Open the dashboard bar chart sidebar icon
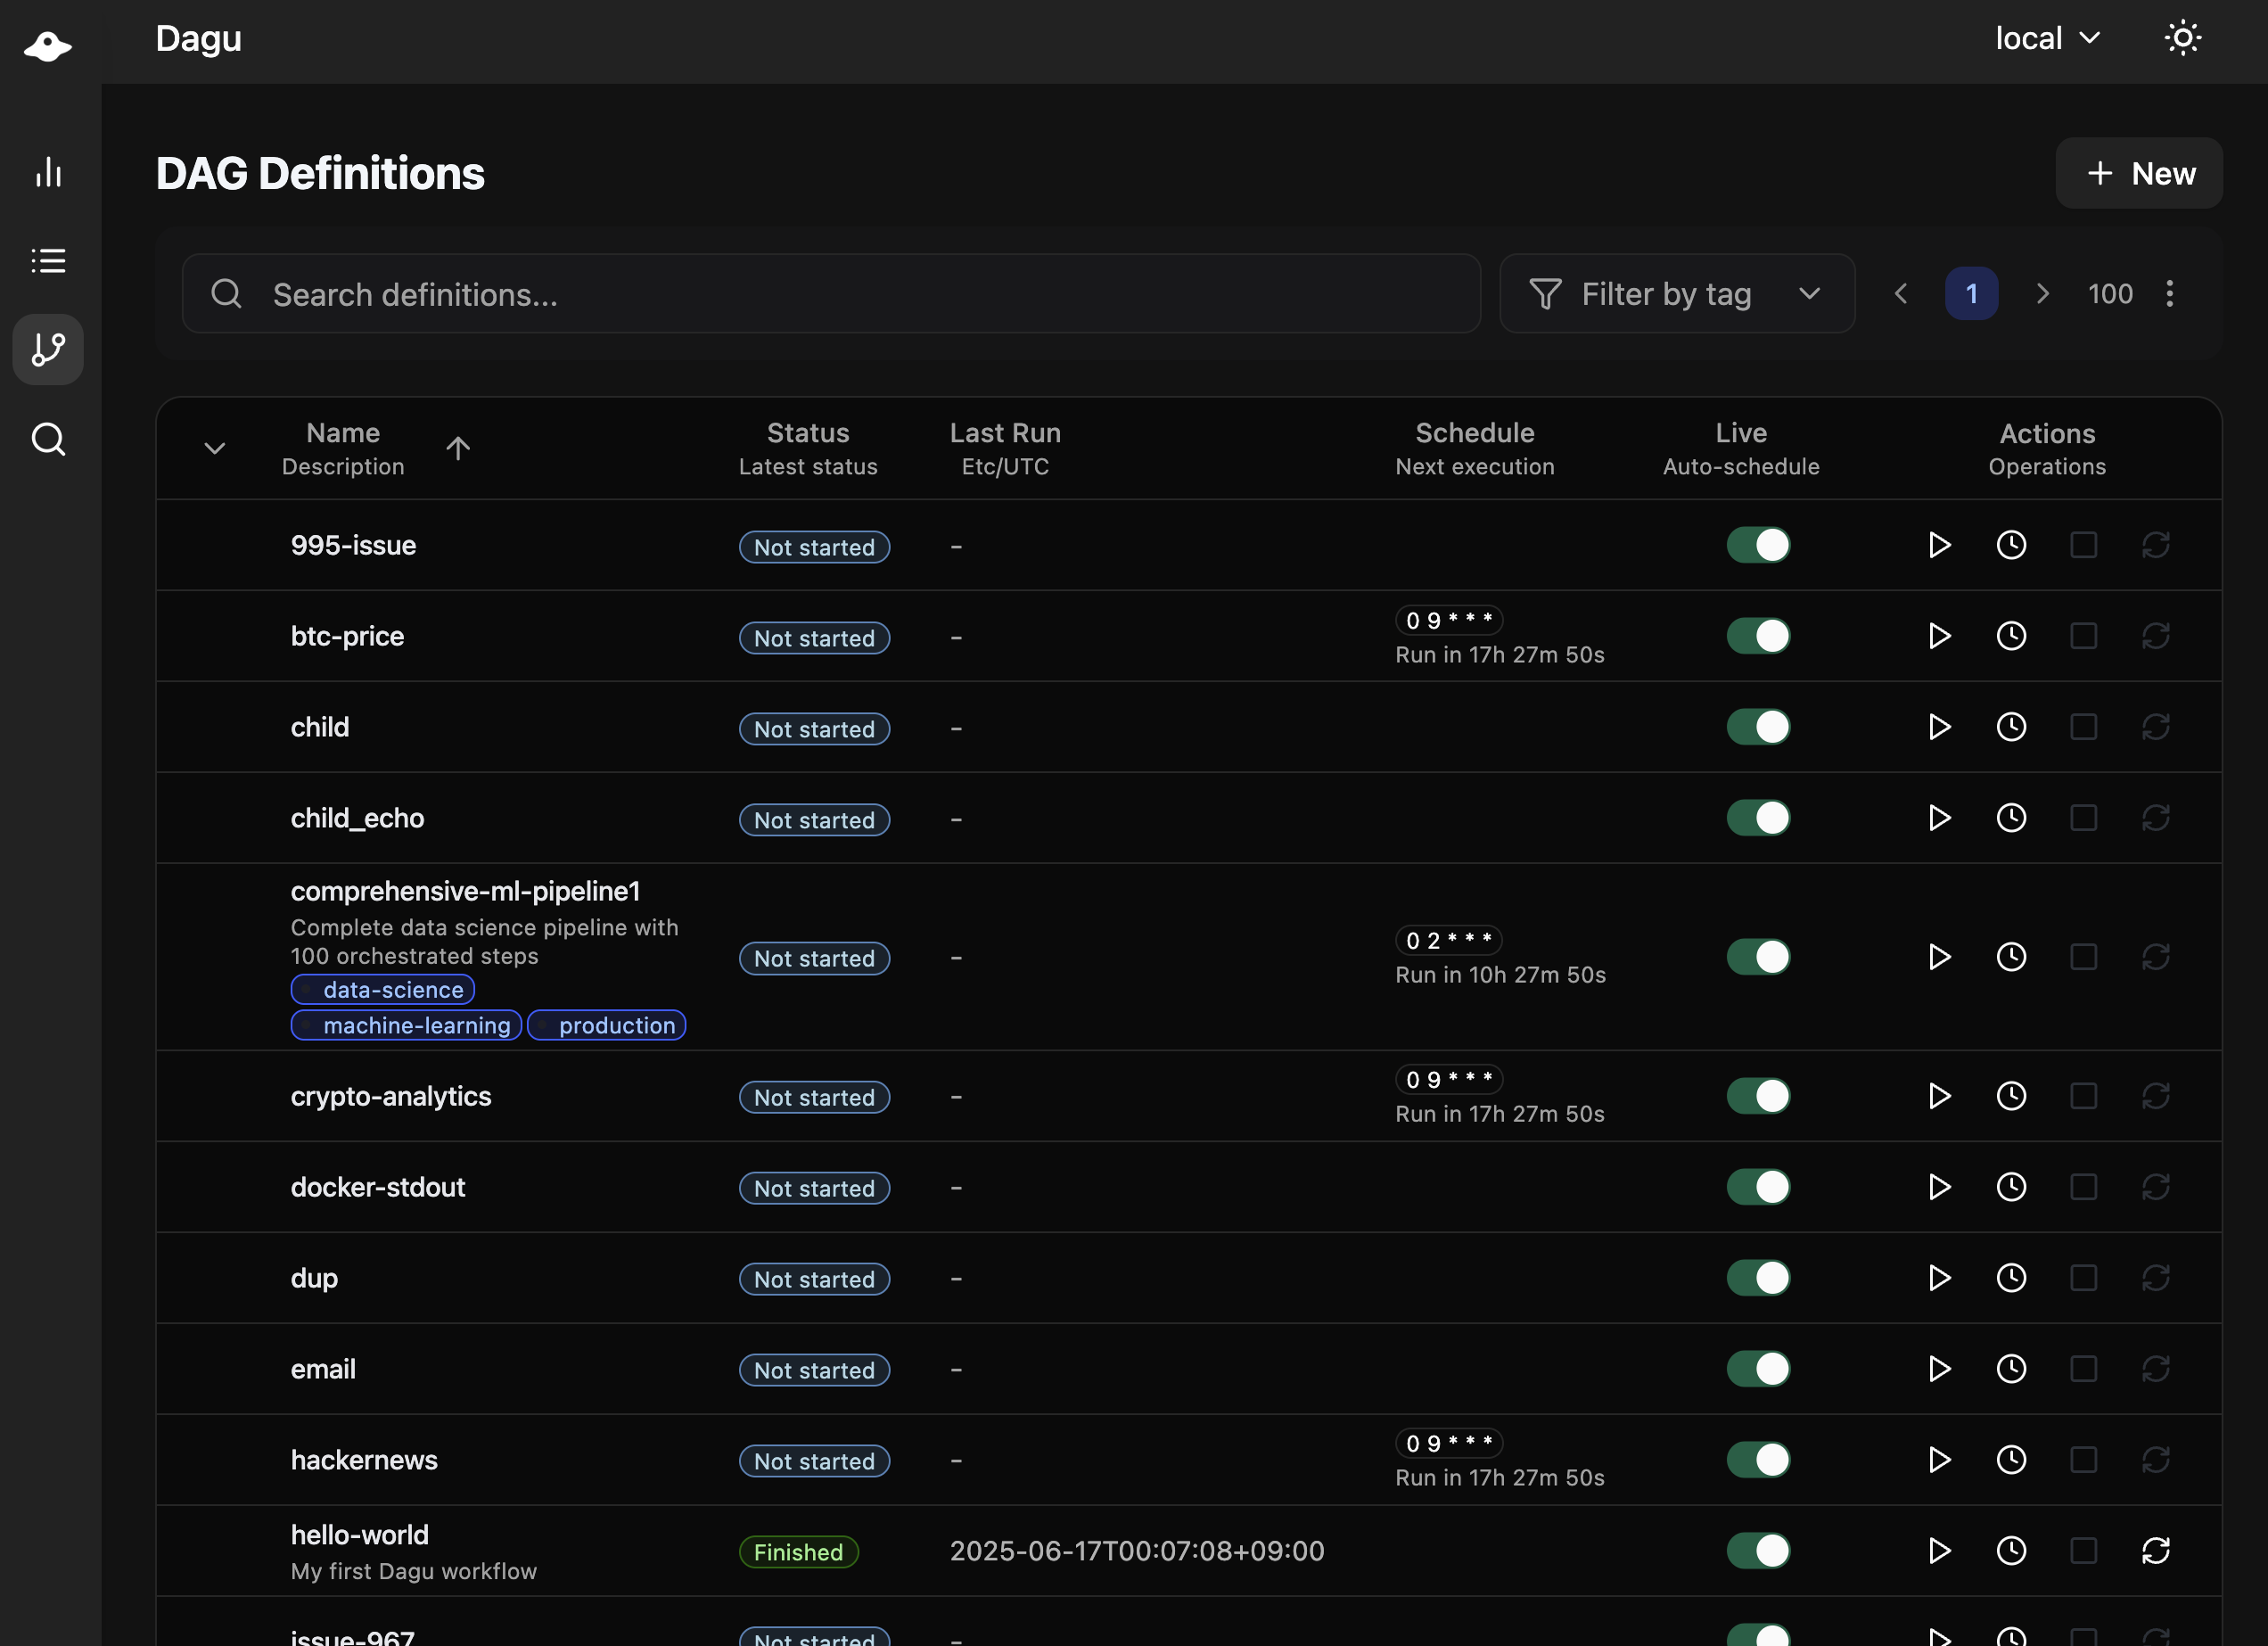 coord(48,172)
